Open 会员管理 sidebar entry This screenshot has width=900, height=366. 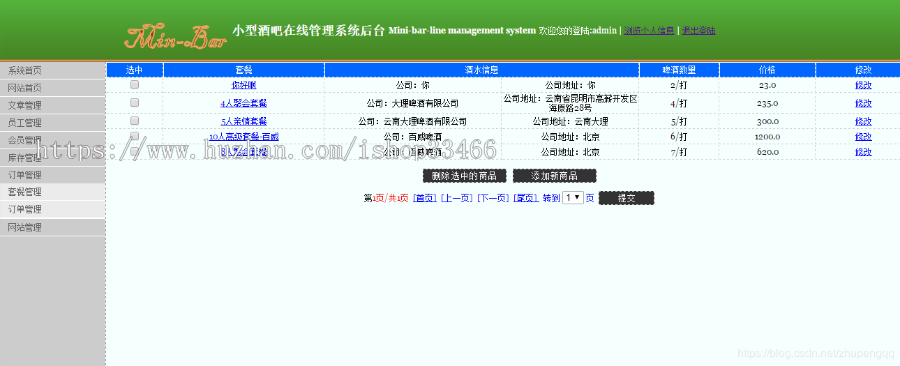pyautogui.click(x=53, y=140)
